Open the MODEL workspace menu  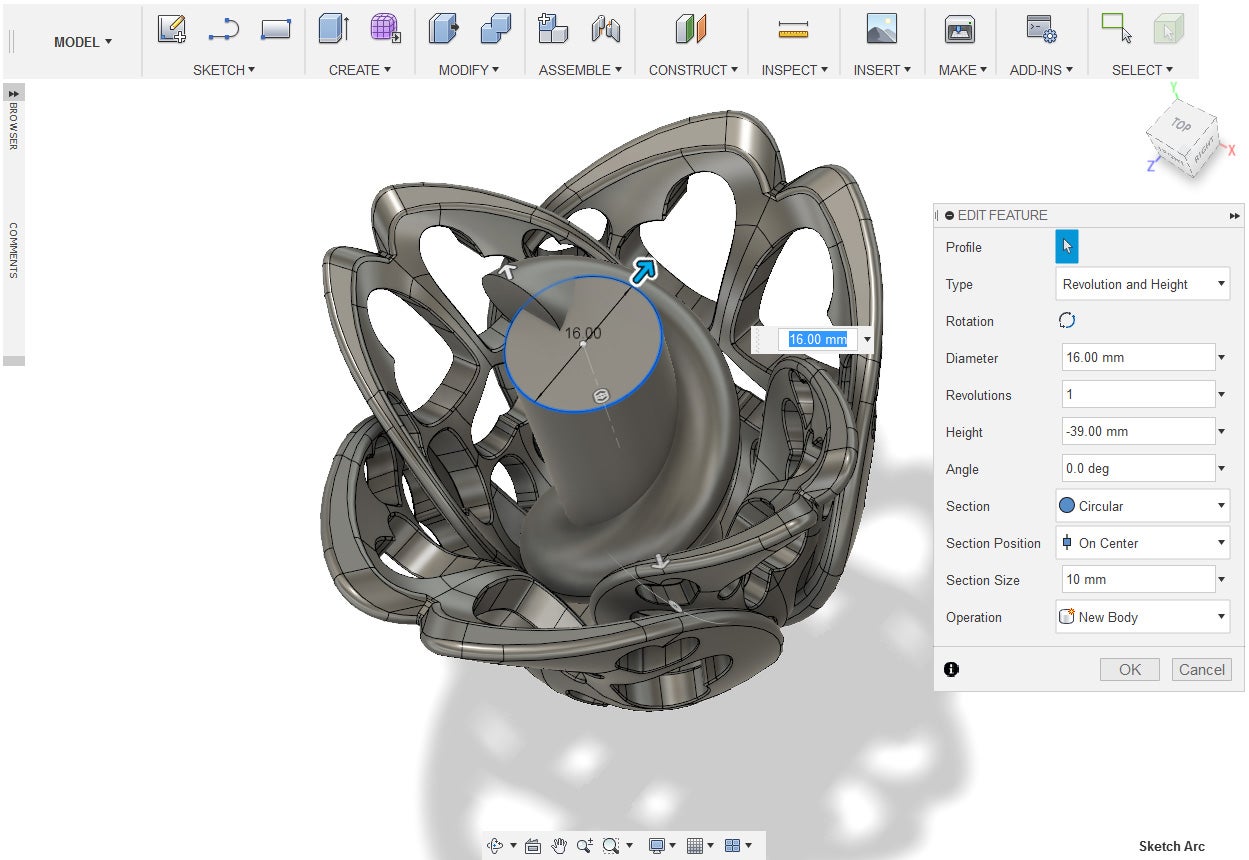click(82, 42)
